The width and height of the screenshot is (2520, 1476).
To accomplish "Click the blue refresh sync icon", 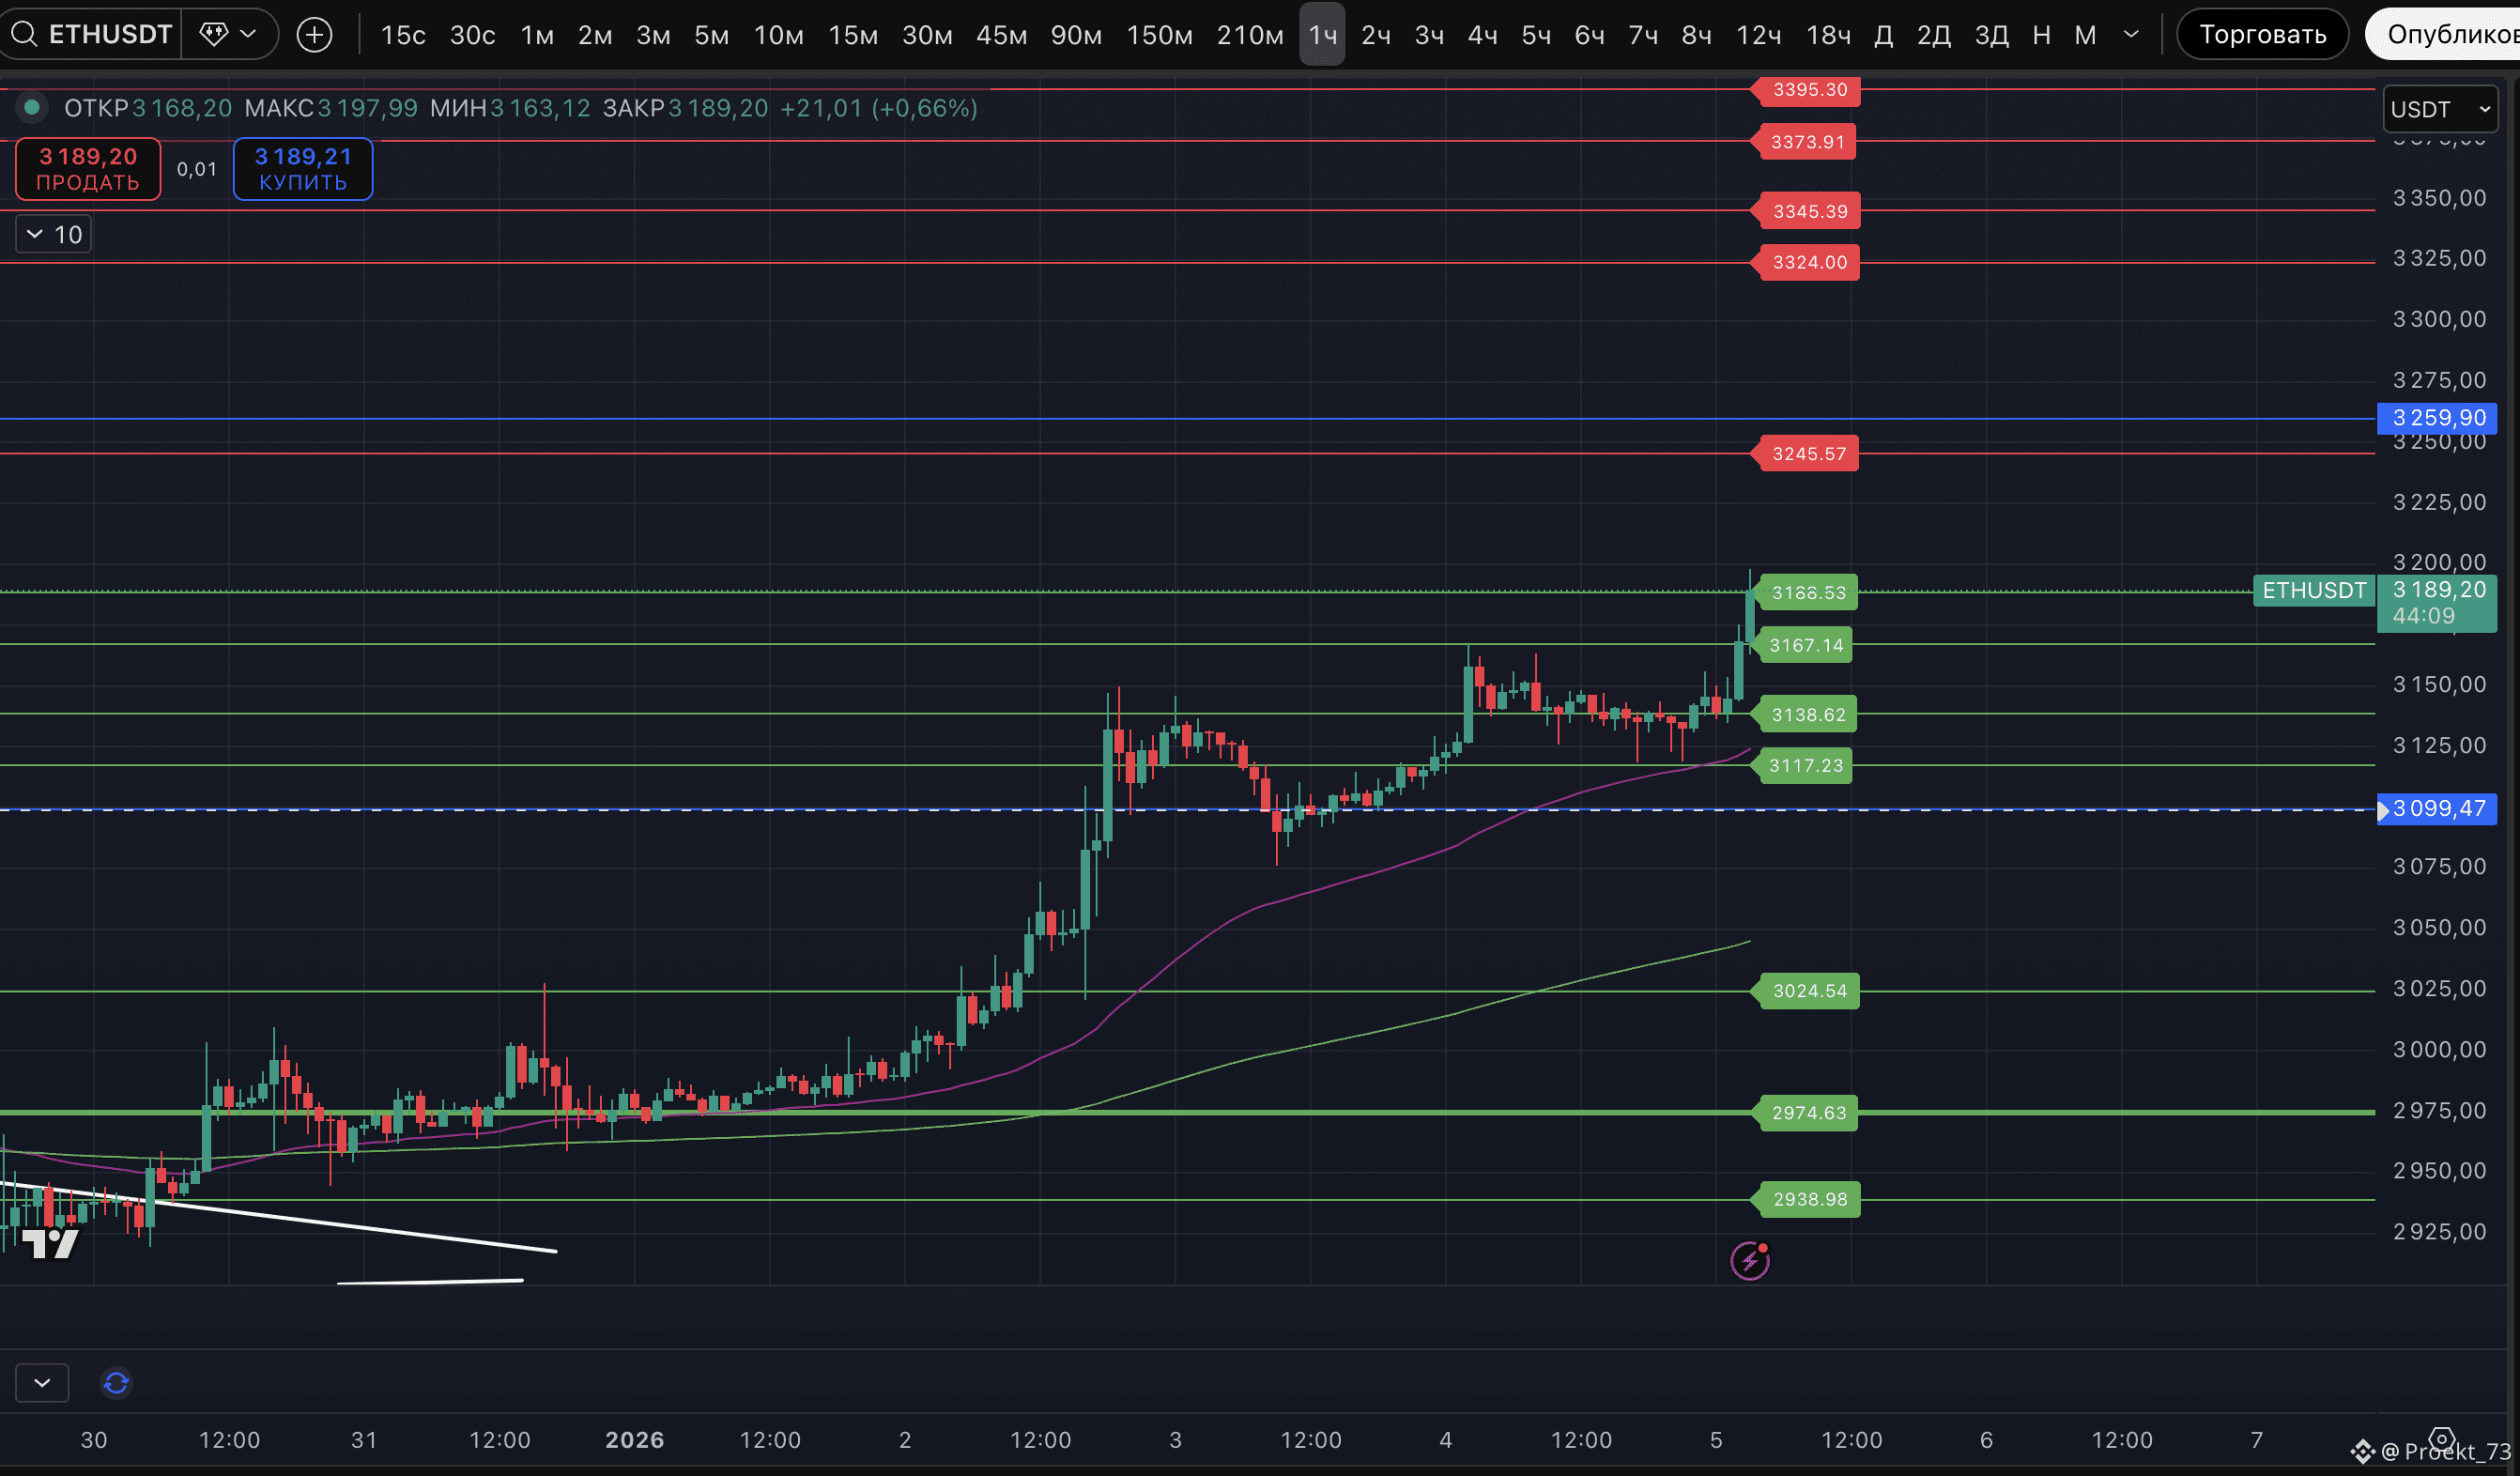I will point(116,1382).
